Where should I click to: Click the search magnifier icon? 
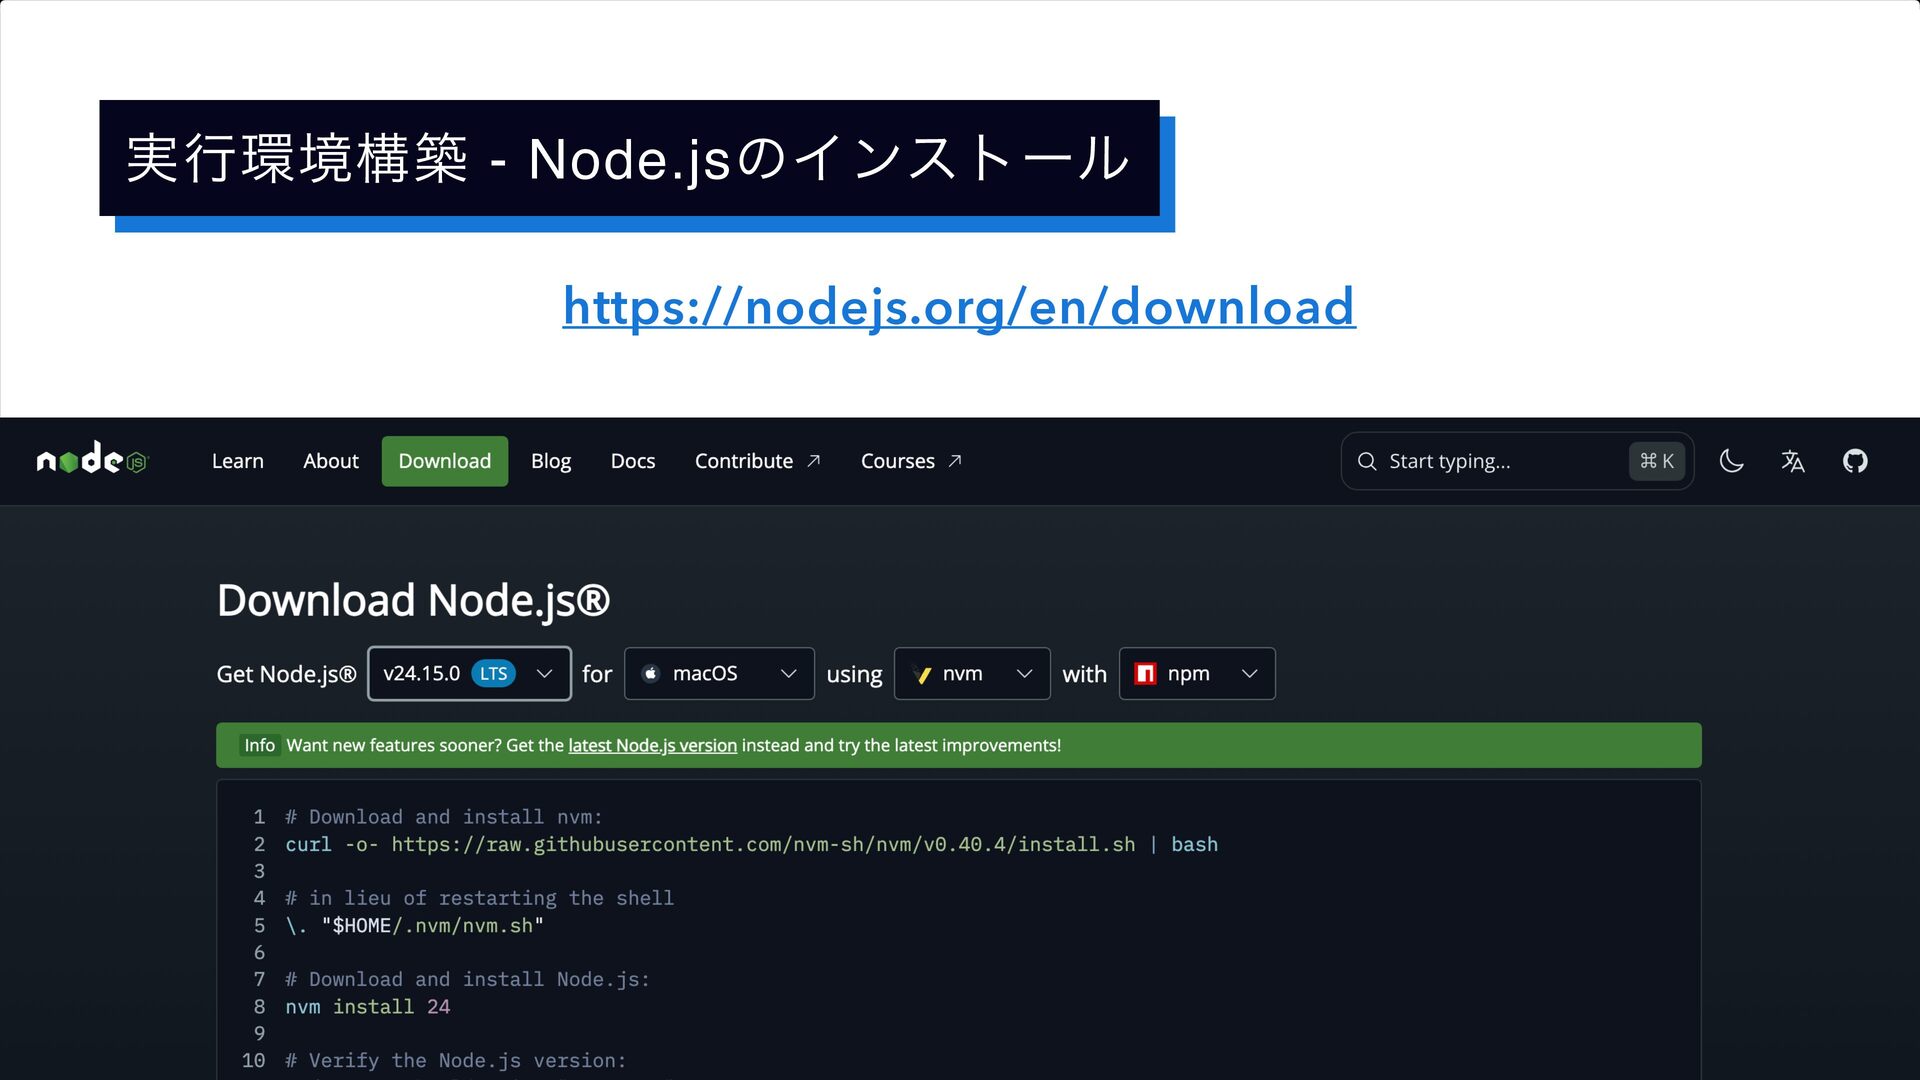tap(1367, 461)
